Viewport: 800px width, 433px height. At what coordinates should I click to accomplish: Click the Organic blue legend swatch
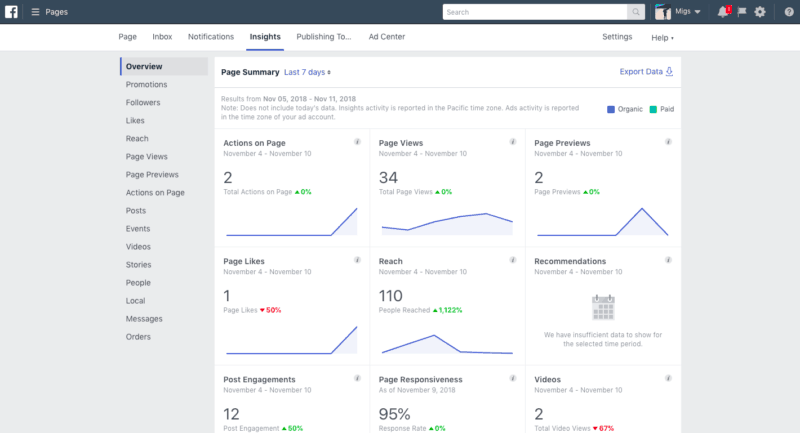(611, 109)
